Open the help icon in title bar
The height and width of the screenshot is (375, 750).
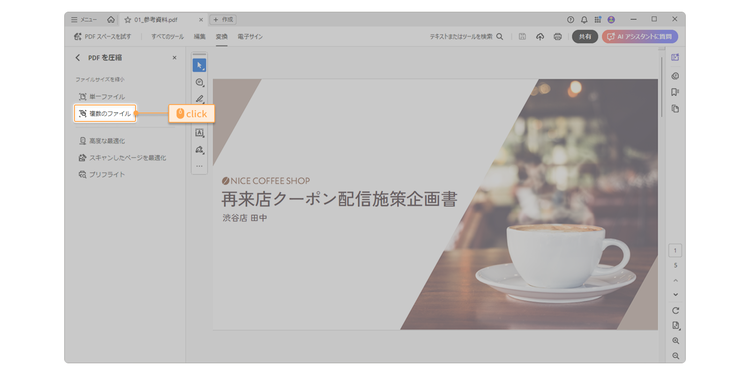(570, 20)
